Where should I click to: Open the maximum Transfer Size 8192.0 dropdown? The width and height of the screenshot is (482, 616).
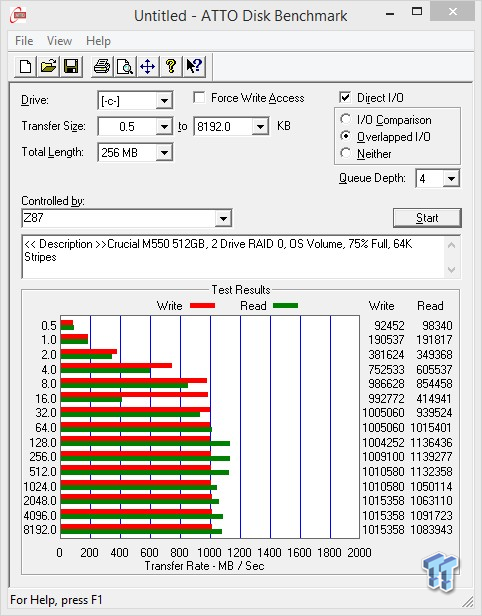tap(260, 126)
